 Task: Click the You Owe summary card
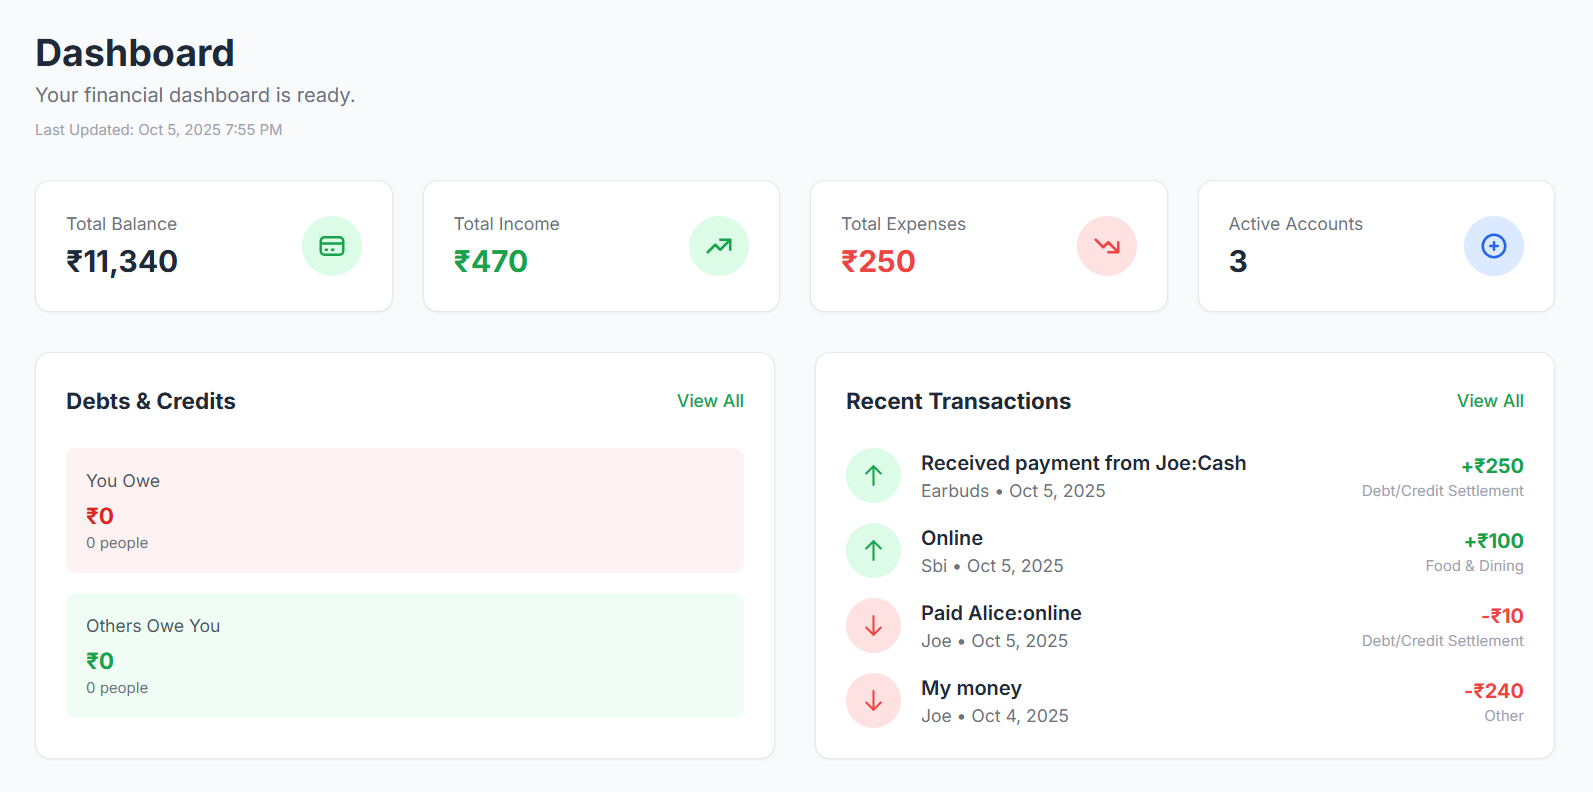[404, 510]
